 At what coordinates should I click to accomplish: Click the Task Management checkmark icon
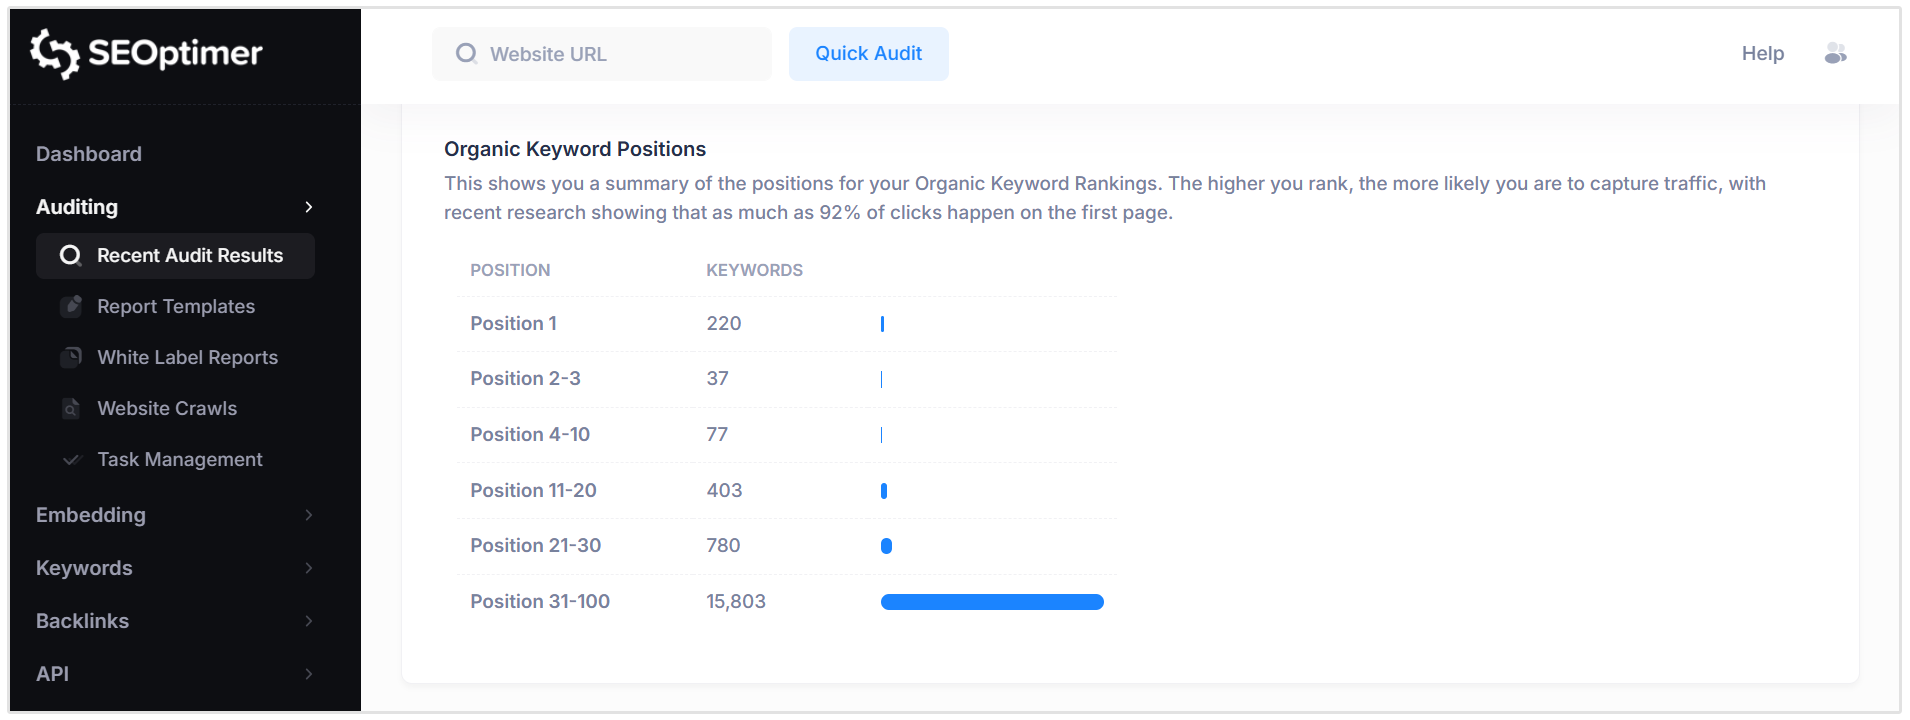(x=71, y=459)
